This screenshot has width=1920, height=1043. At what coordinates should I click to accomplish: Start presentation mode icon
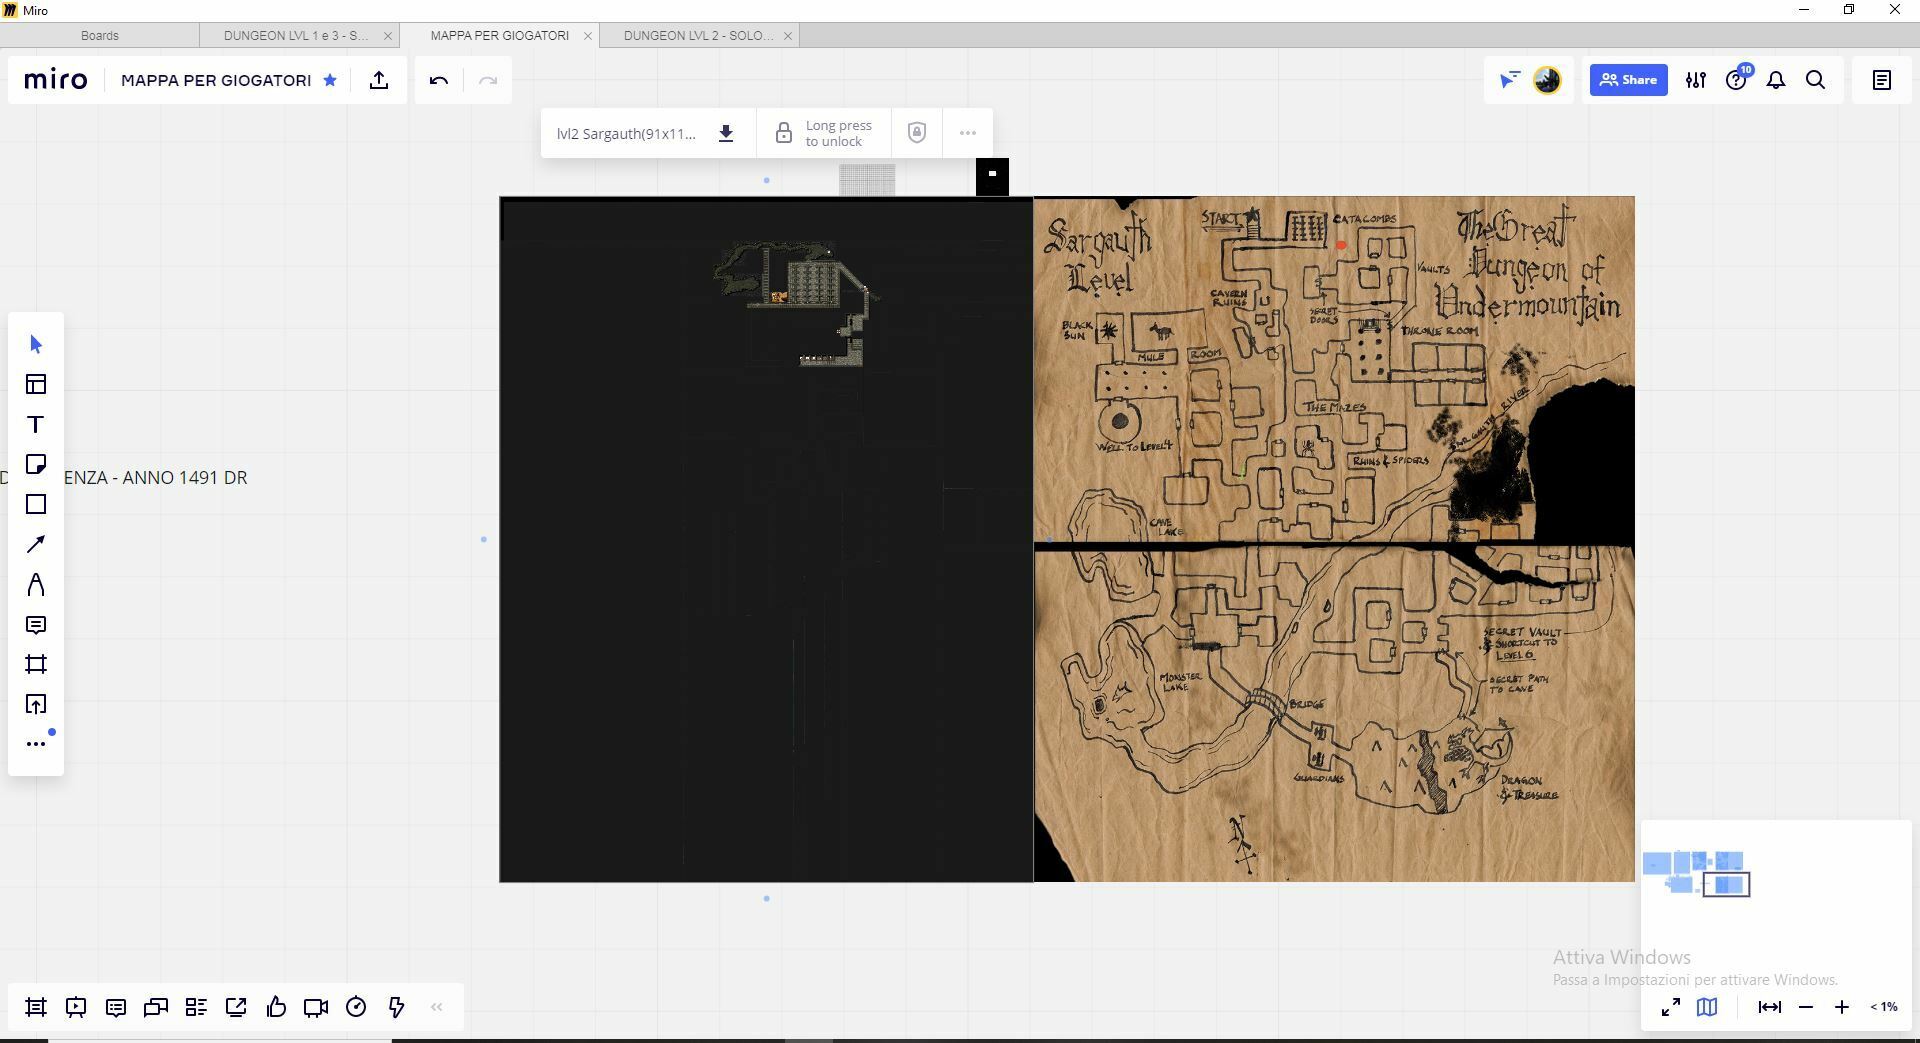(x=76, y=1007)
